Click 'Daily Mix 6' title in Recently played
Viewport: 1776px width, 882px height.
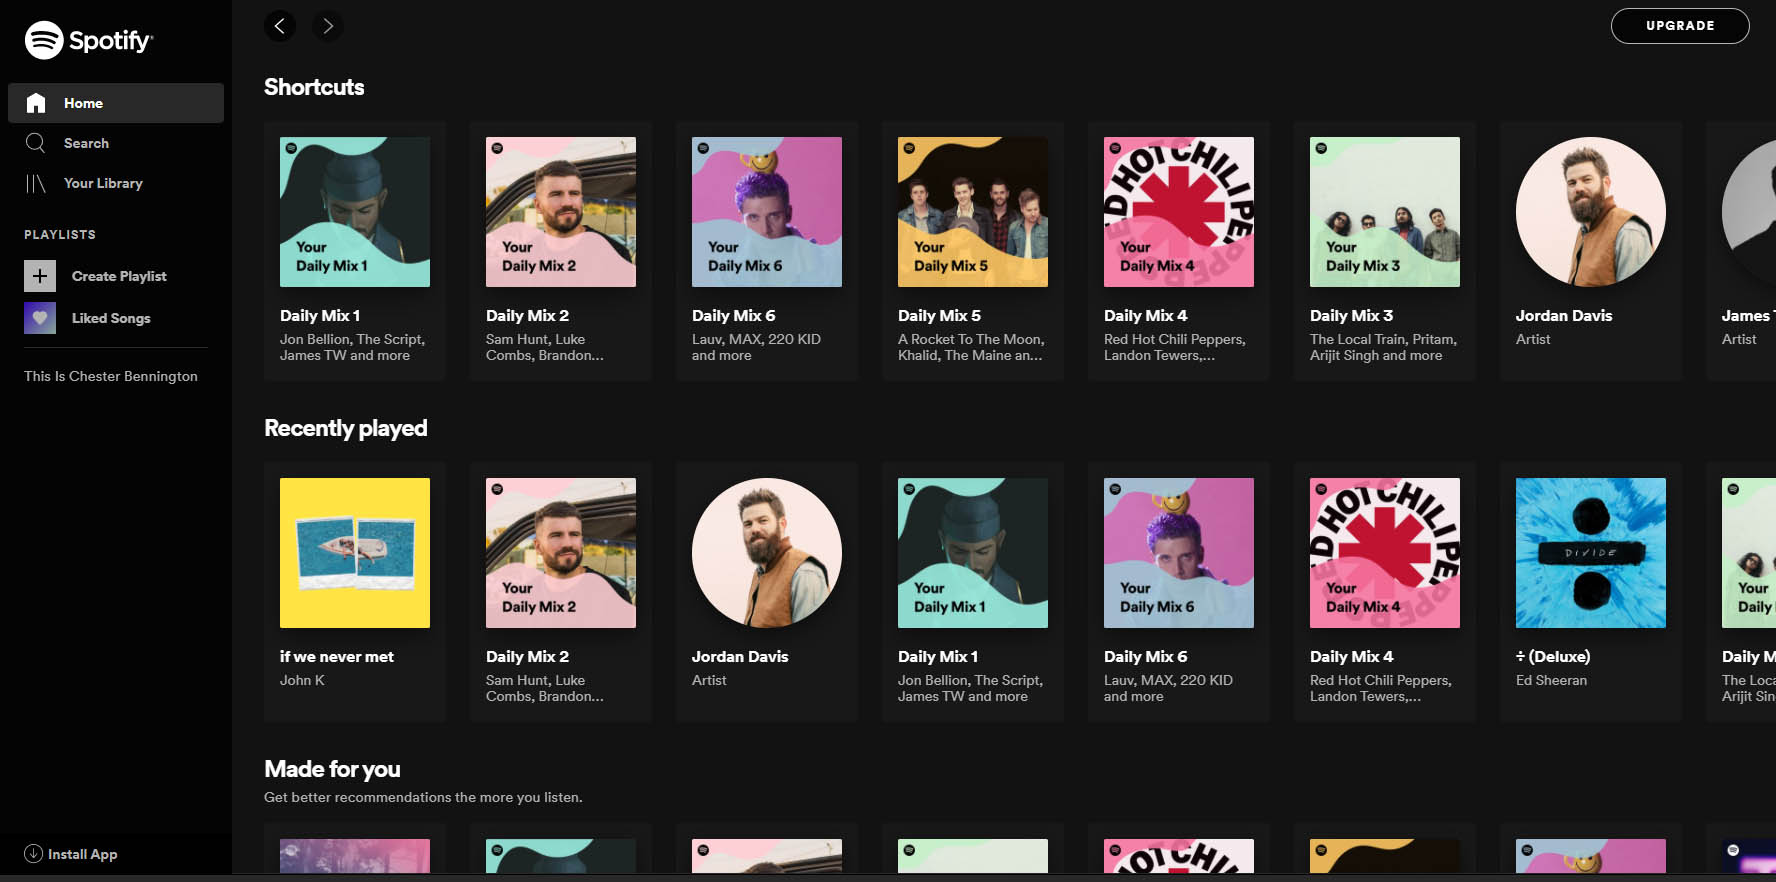(1145, 656)
